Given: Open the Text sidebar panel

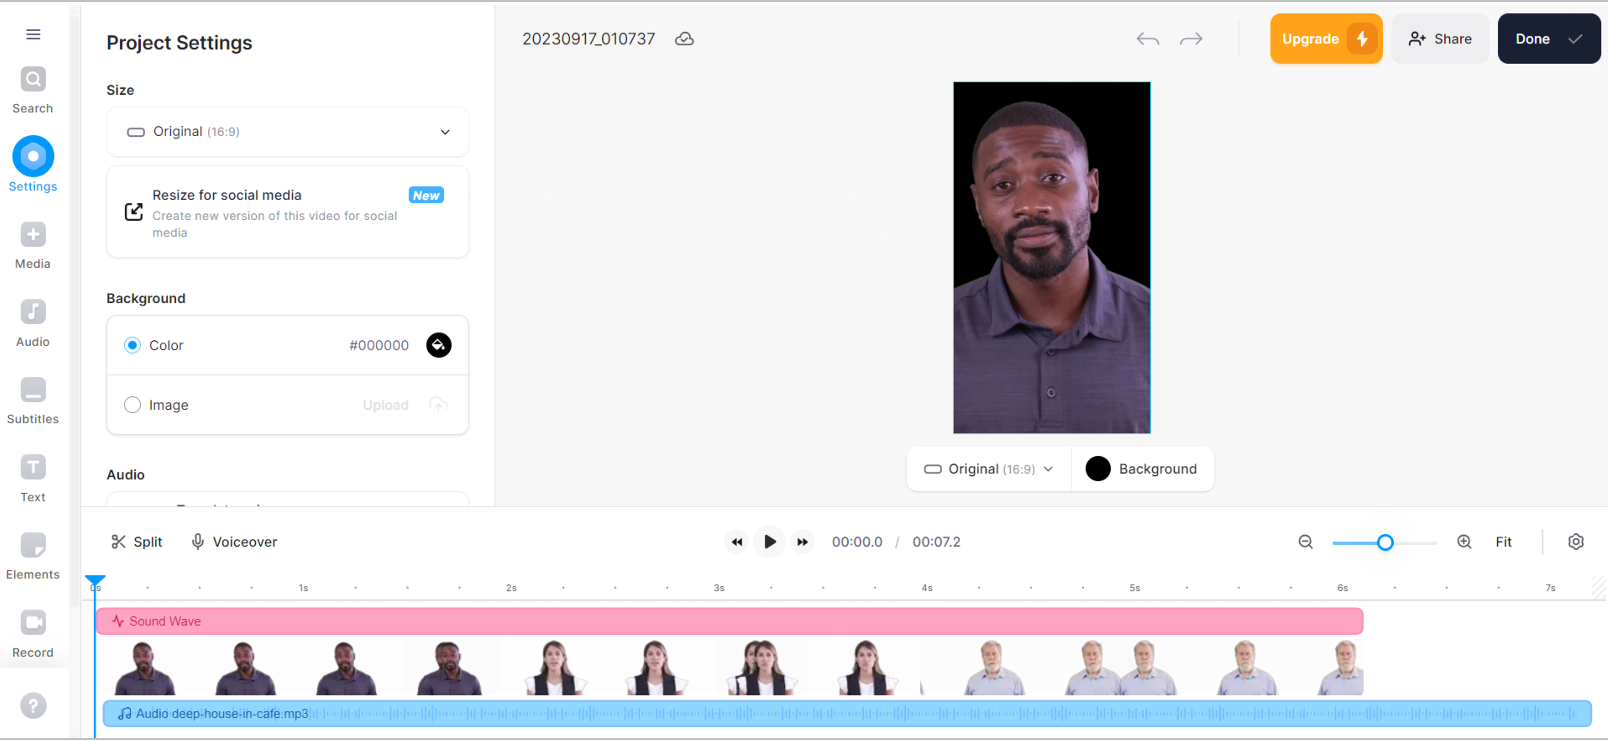Looking at the screenshot, I should tap(33, 478).
